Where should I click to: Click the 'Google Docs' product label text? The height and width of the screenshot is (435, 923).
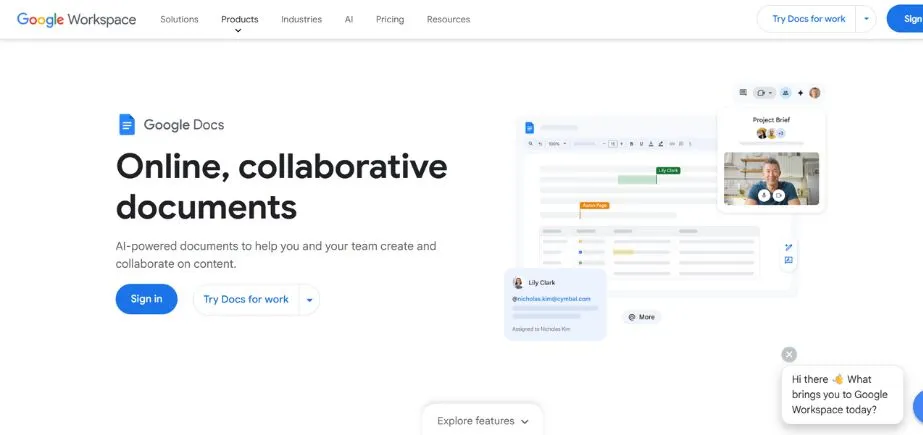(184, 125)
